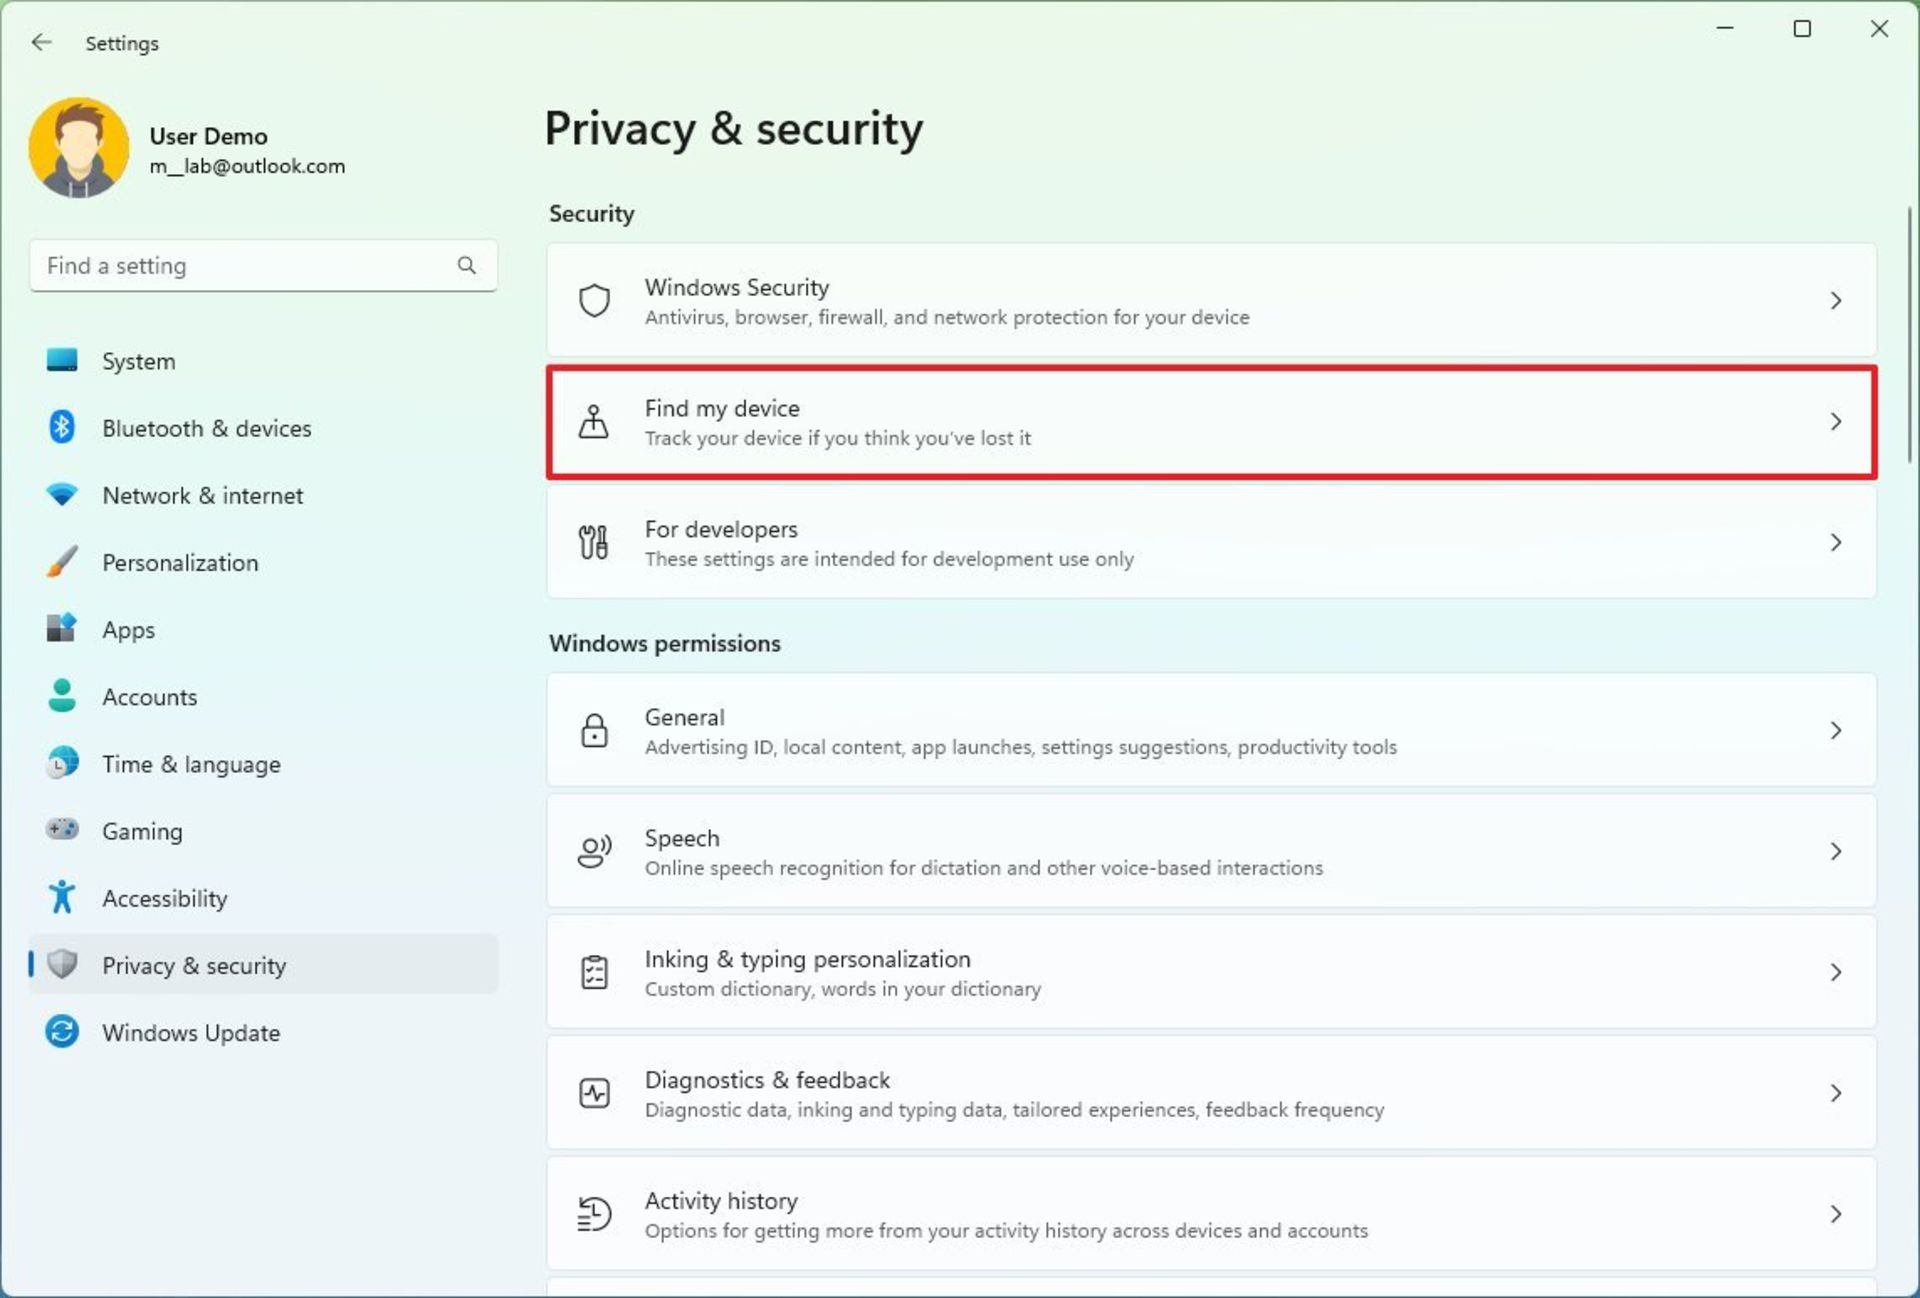Click the For developers tools icon
The height and width of the screenshot is (1298, 1920).
594,542
